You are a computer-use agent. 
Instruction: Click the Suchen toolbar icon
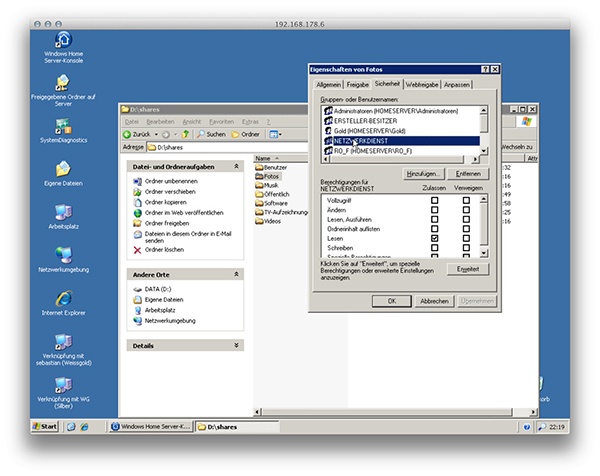pyautogui.click(x=202, y=134)
